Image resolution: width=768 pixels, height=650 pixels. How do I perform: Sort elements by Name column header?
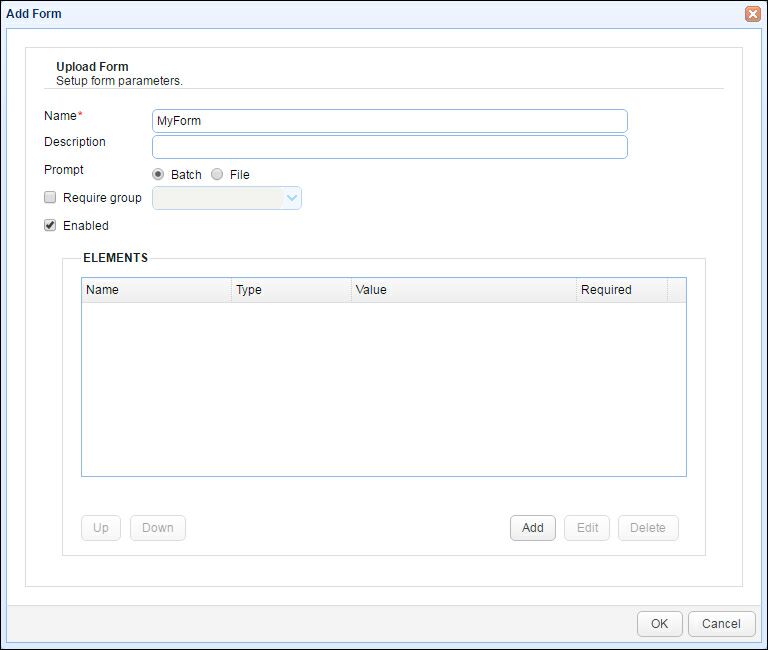(156, 290)
